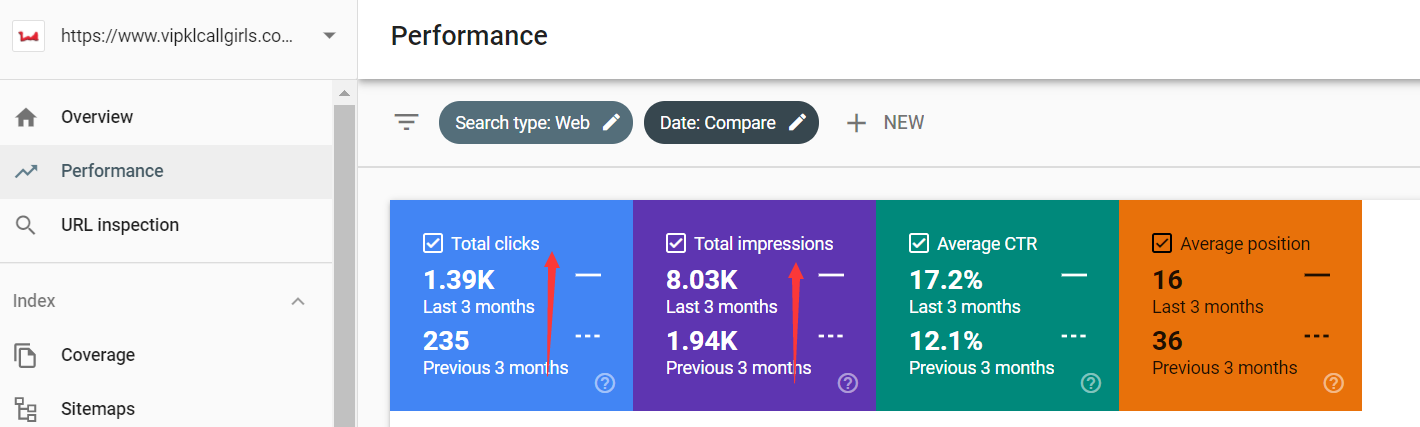1420x427 pixels.
Task: Toggle the Total impressions checkbox
Action: 676,243
